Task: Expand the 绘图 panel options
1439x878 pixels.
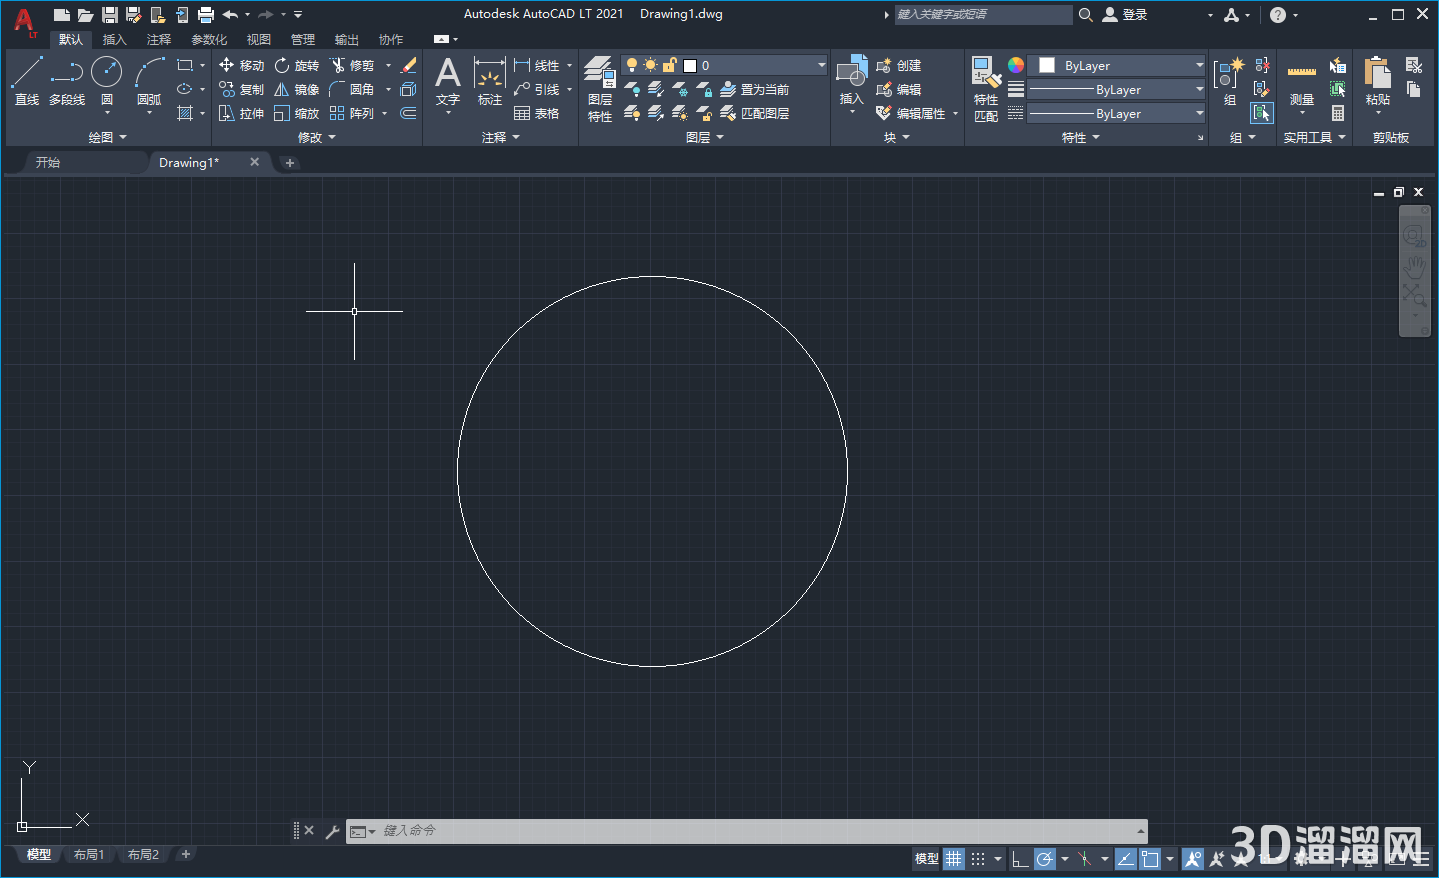Action: (107, 136)
